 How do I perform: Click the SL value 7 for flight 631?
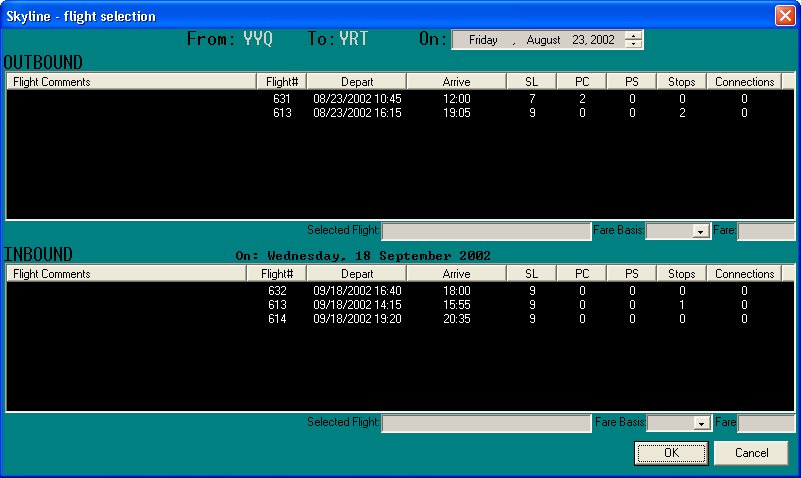click(x=532, y=99)
